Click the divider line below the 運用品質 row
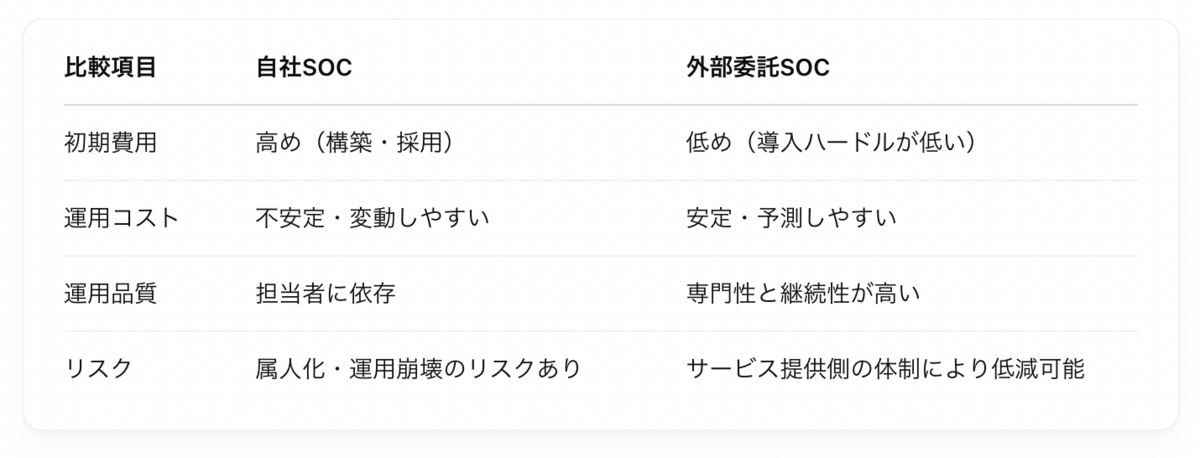 [x=600, y=332]
